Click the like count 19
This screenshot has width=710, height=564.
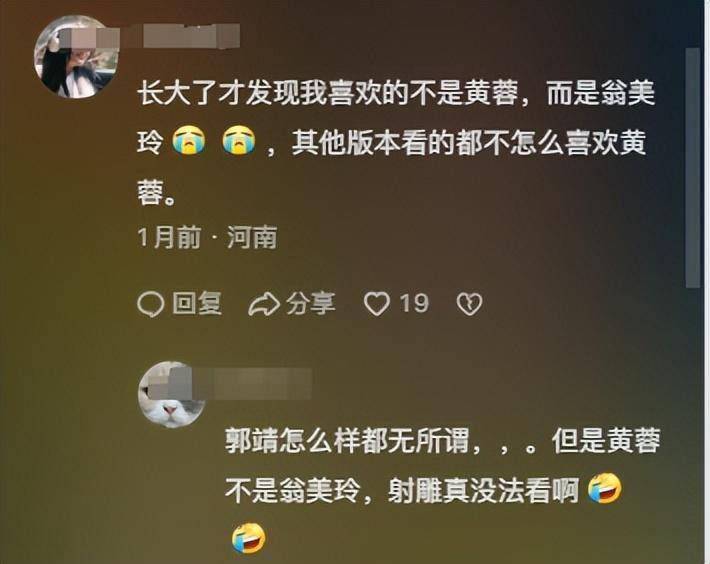(x=414, y=303)
